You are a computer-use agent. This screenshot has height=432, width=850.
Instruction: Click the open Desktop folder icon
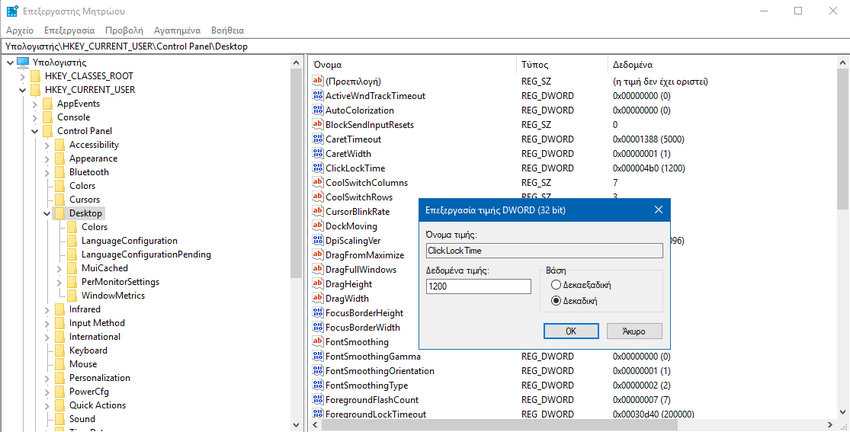(x=60, y=214)
